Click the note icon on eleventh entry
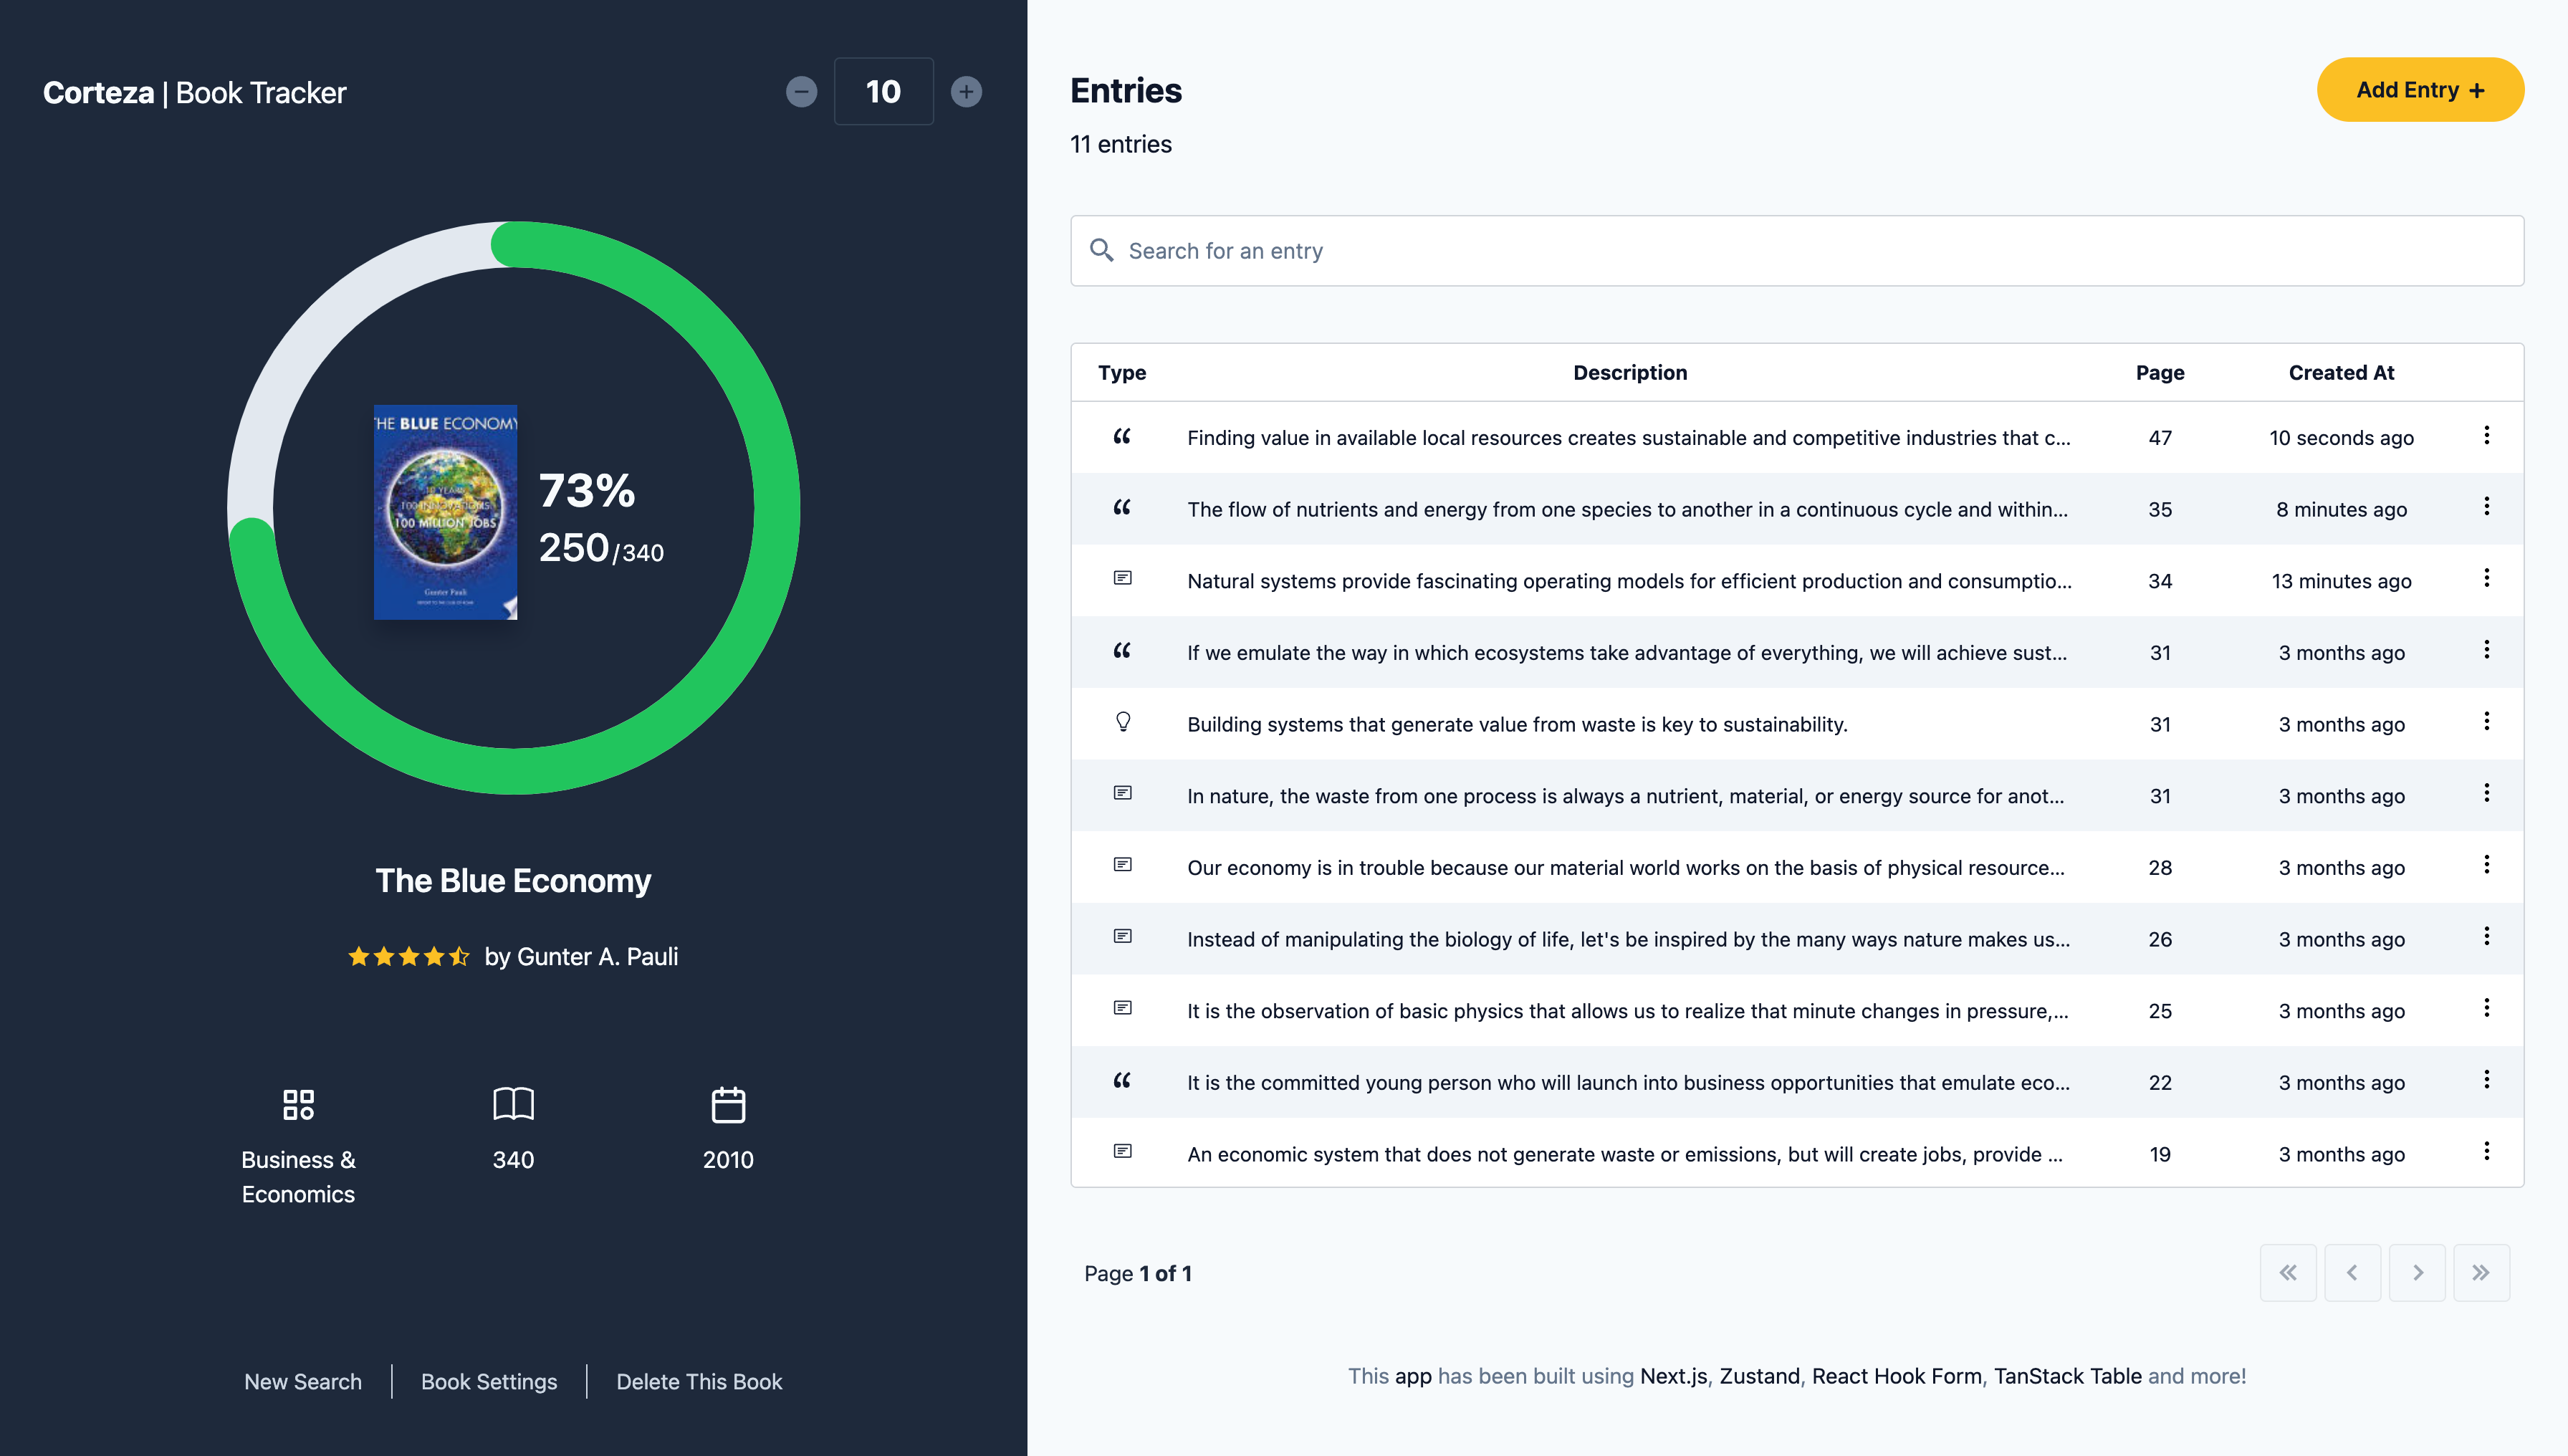The width and height of the screenshot is (2568, 1456). click(x=1122, y=1153)
